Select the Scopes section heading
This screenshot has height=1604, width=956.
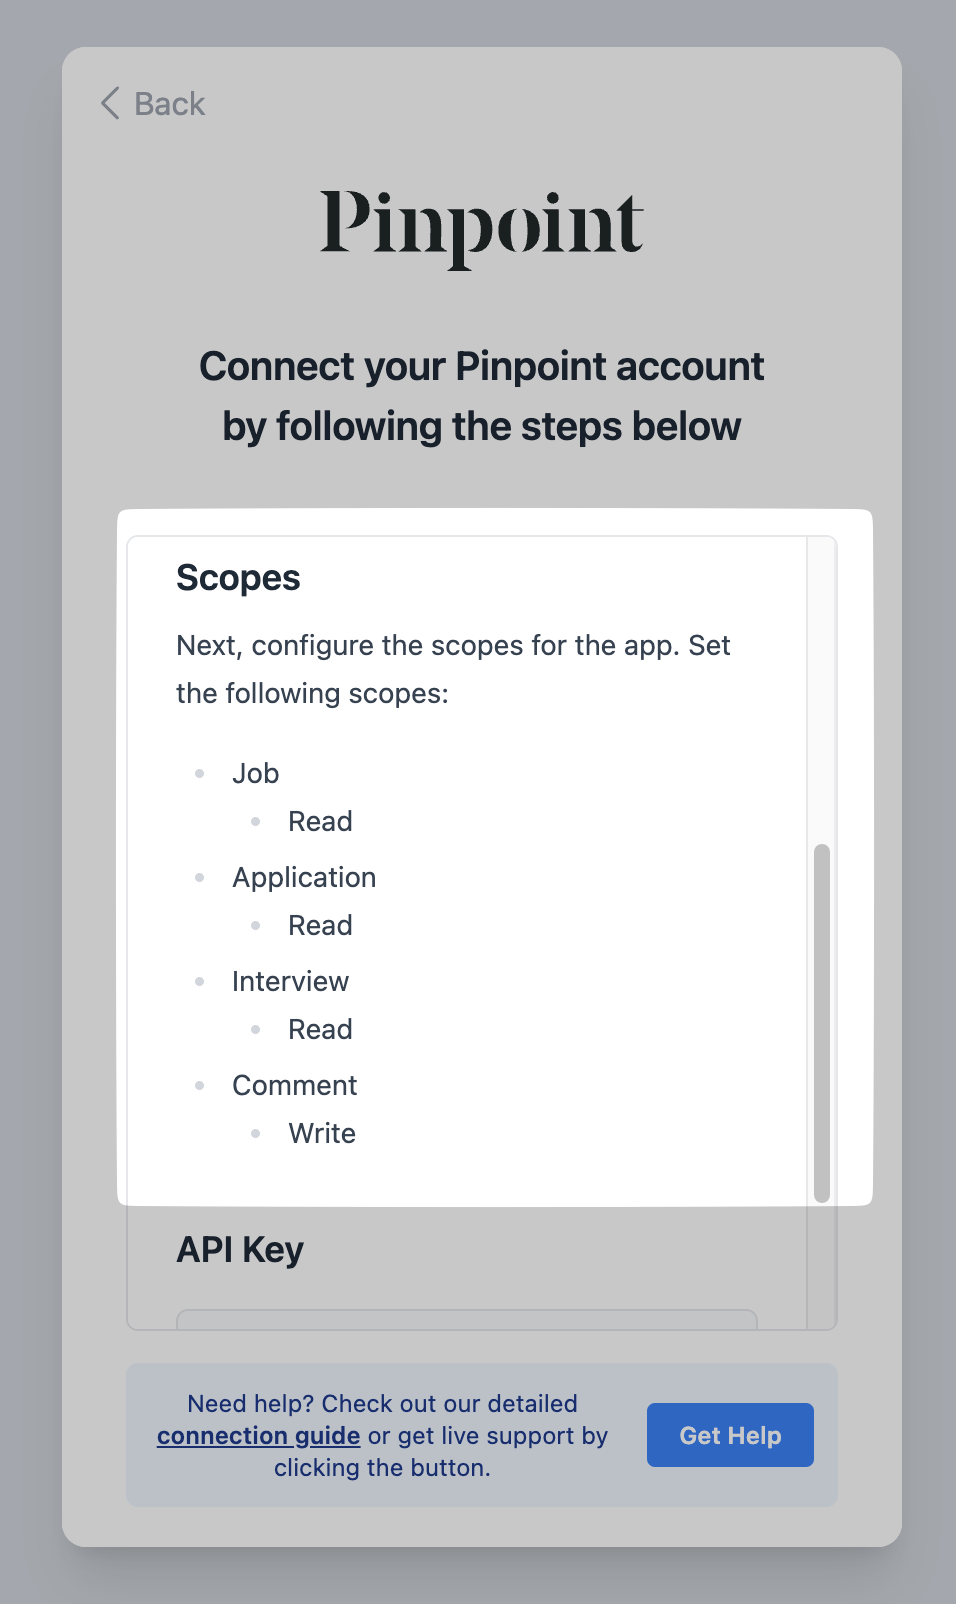coord(238,578)
